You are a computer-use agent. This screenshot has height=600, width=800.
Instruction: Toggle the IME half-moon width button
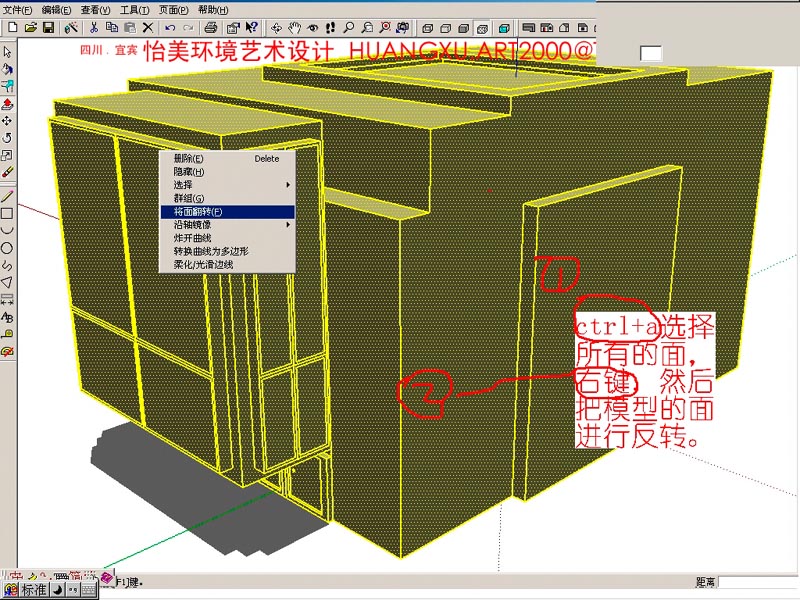click(57, 590)
